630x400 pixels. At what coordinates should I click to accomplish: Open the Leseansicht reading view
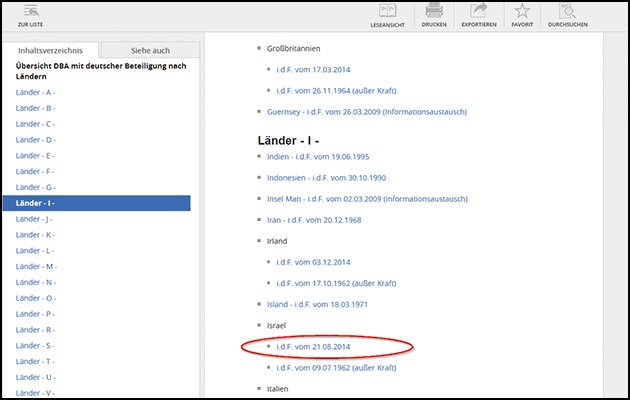(389, 12)
